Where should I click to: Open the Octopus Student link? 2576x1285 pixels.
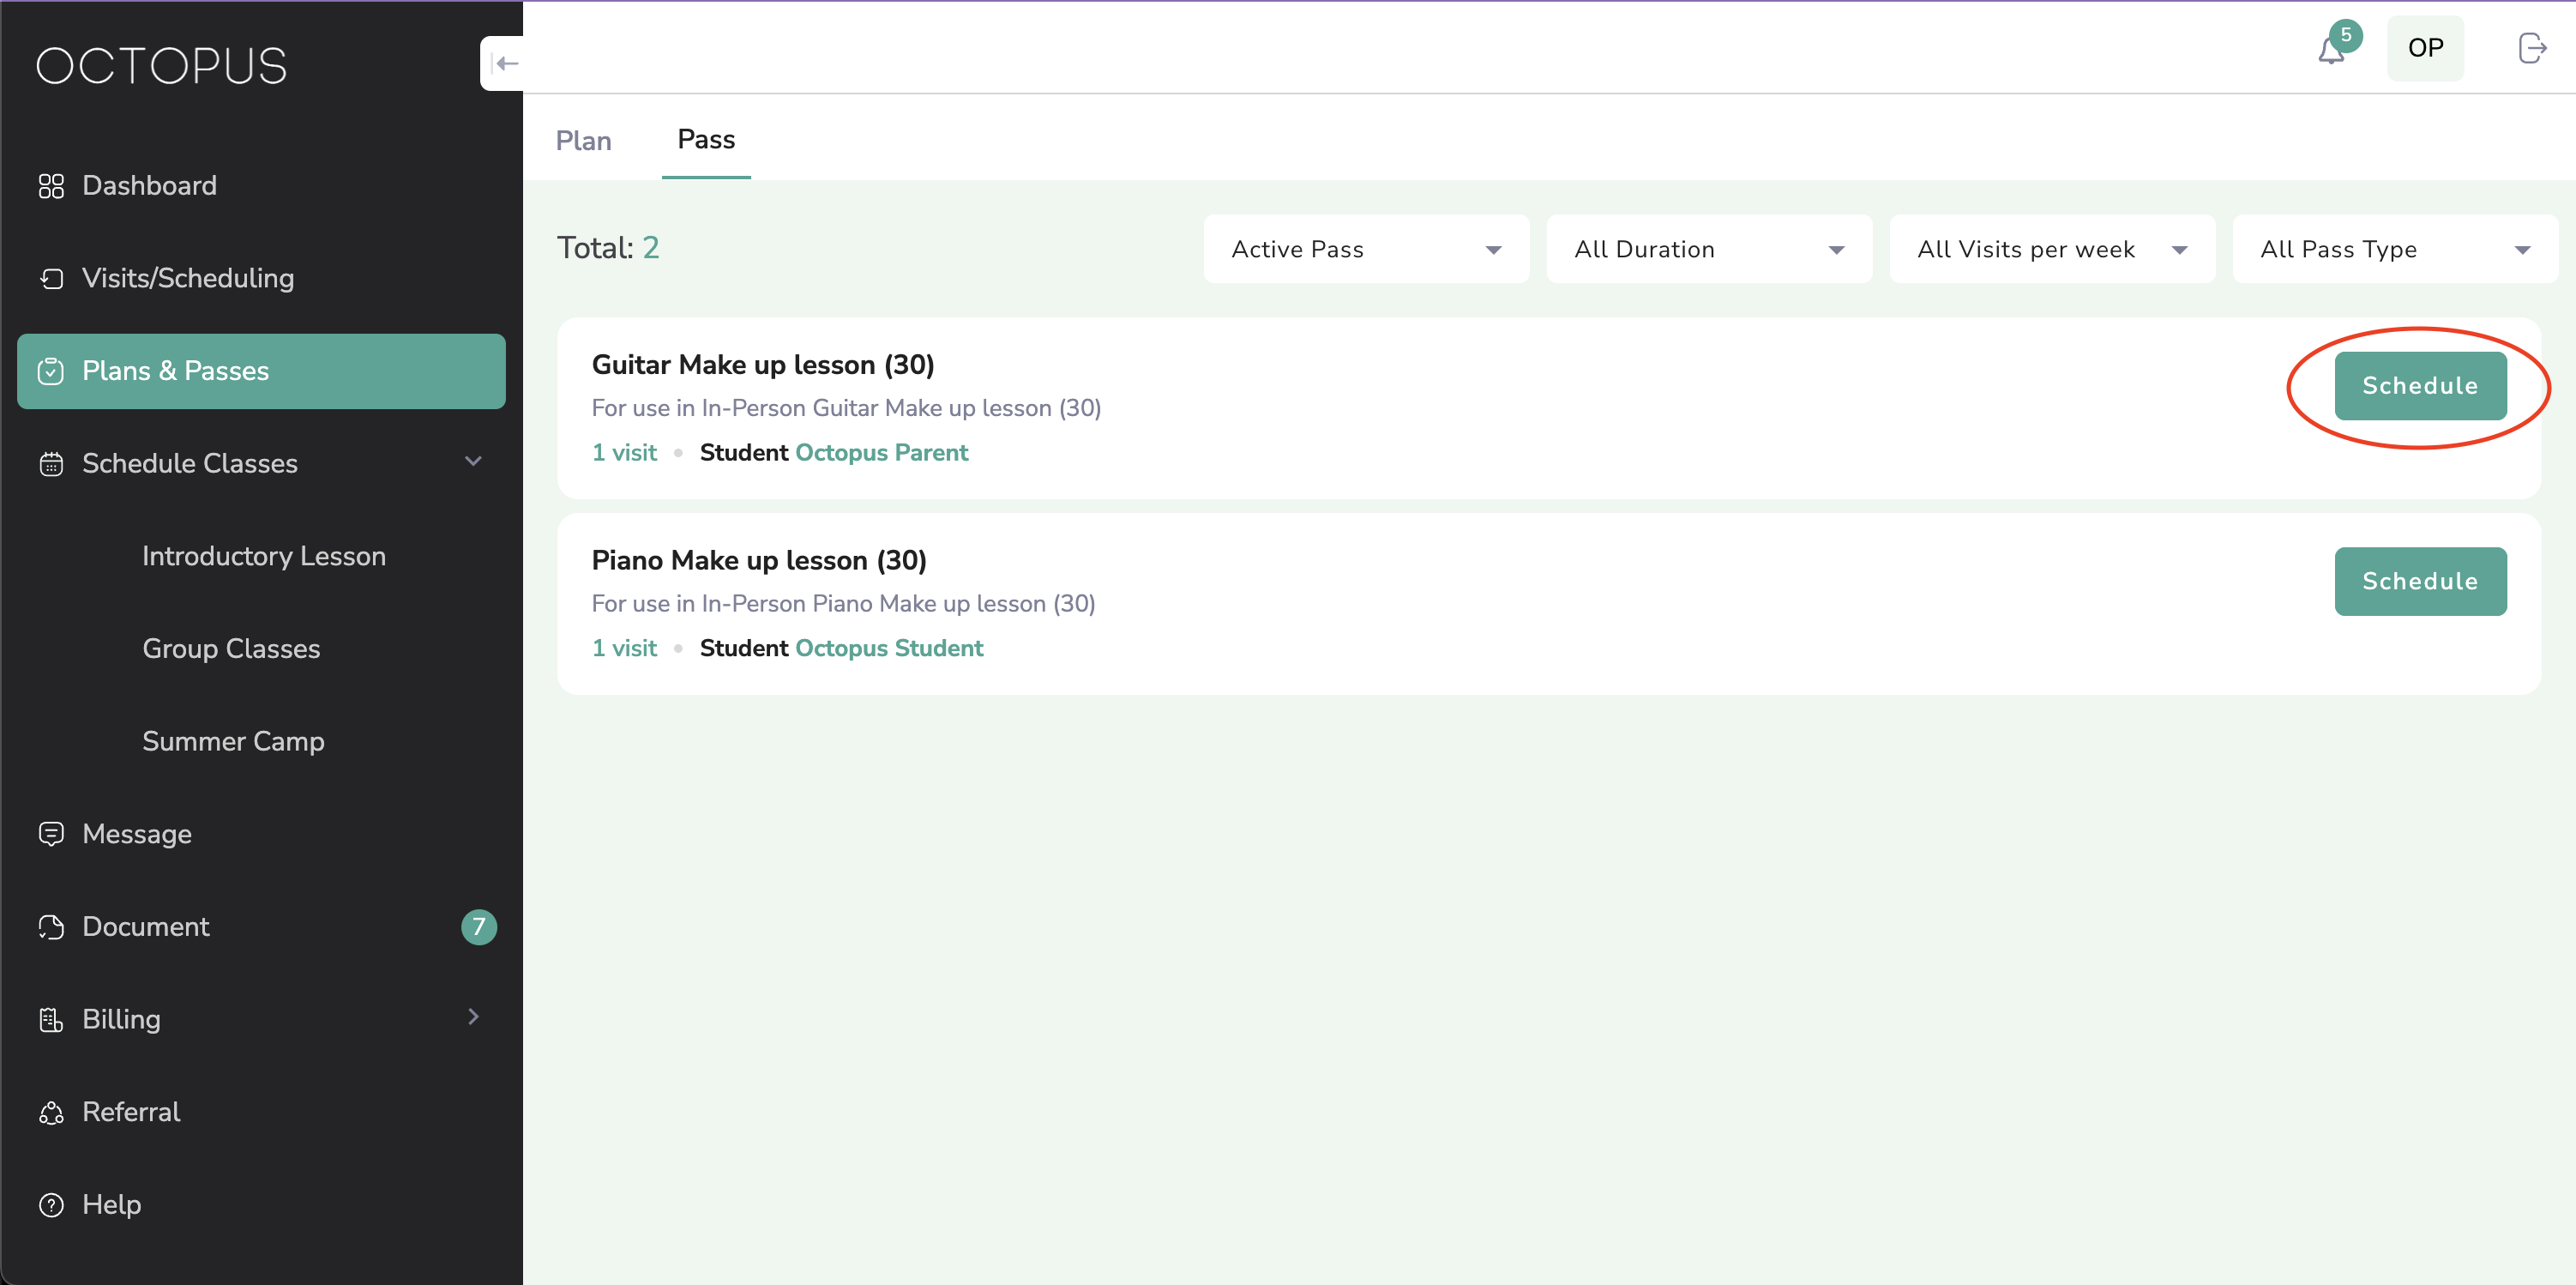coord(889,649)
